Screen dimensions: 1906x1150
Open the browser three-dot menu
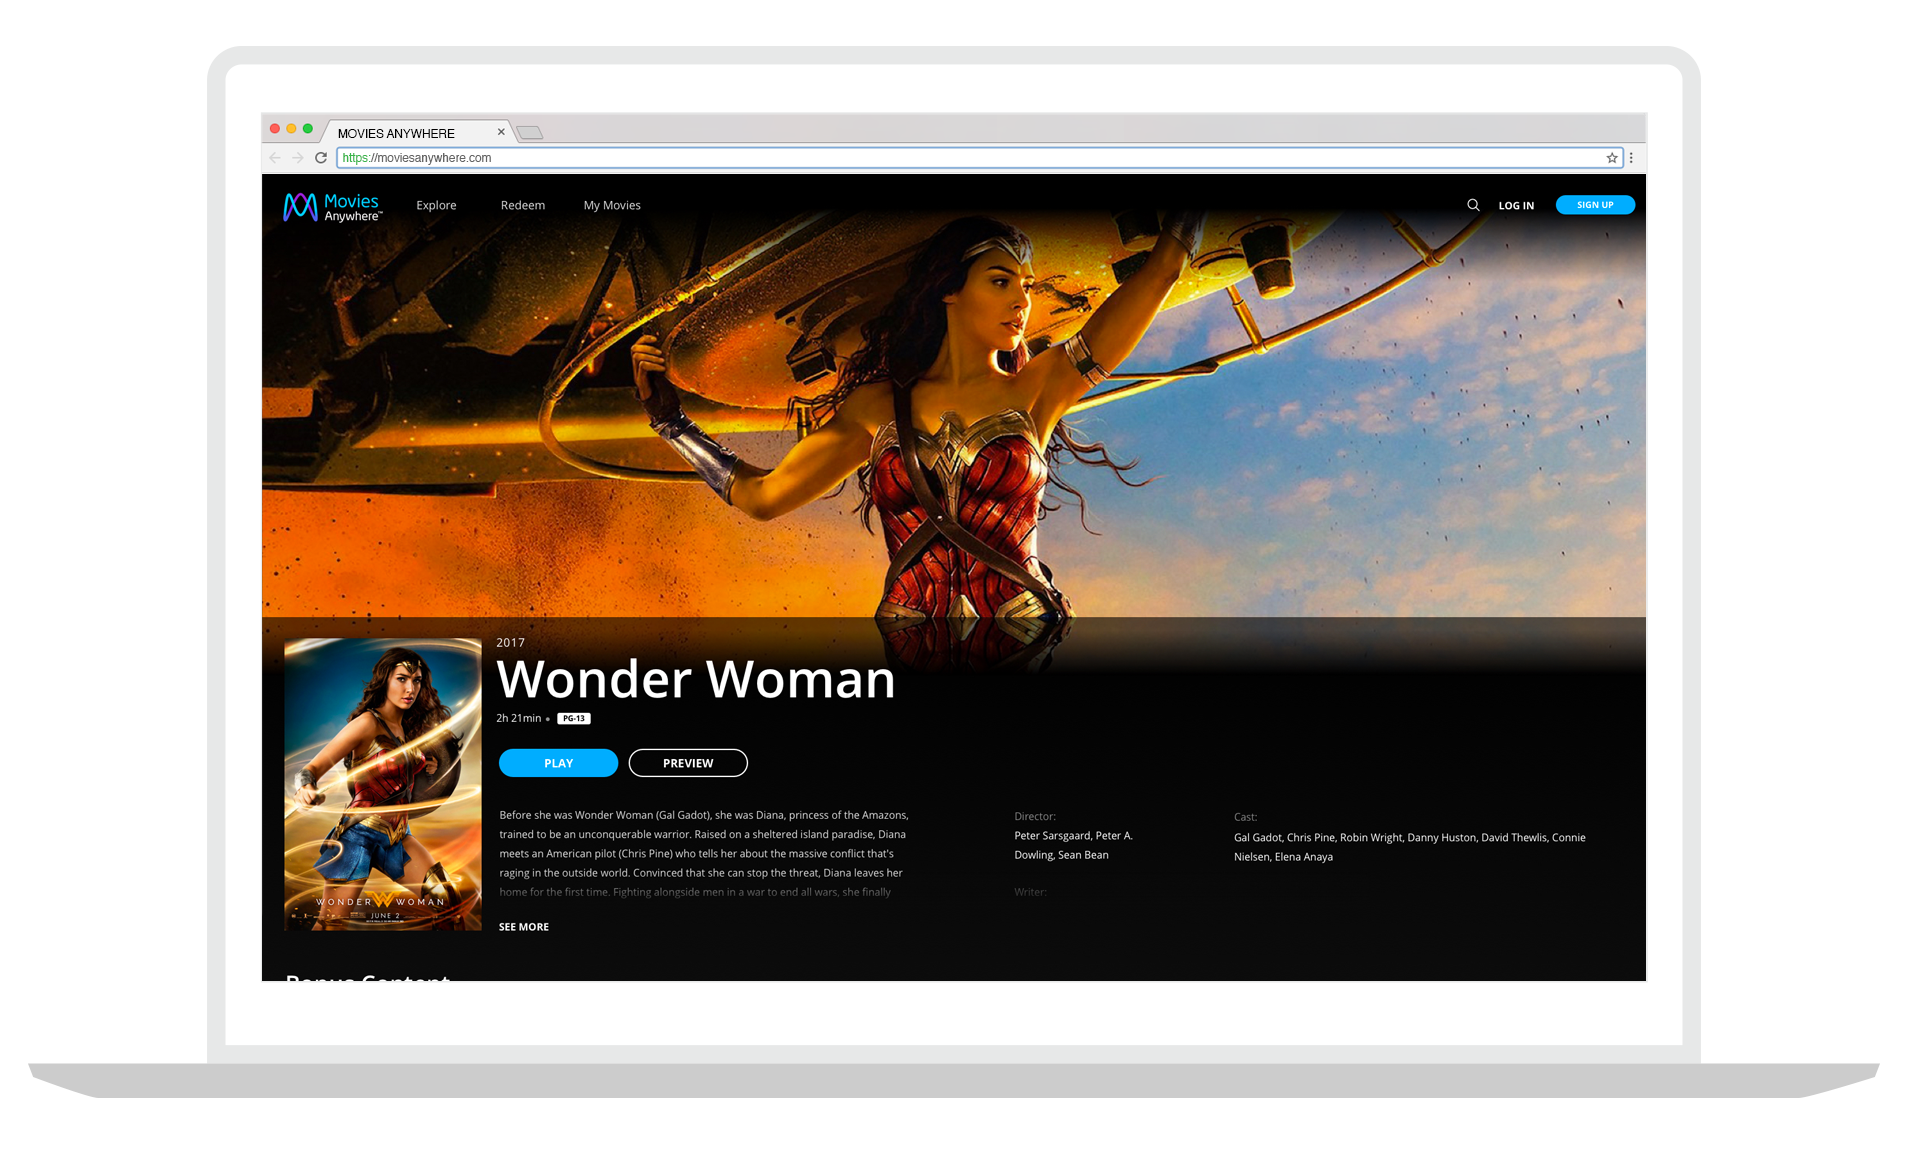(1631, 158)
